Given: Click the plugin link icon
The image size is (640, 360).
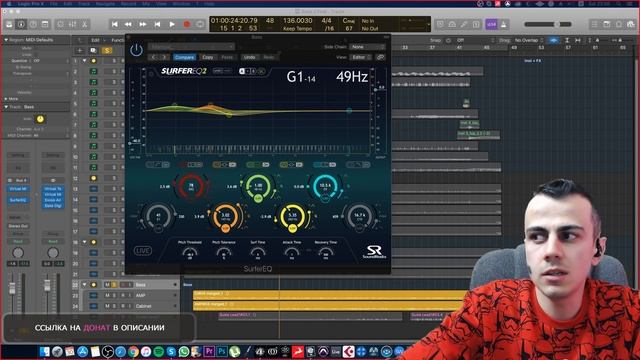Looking at the screenshot, I should (380, 57).
